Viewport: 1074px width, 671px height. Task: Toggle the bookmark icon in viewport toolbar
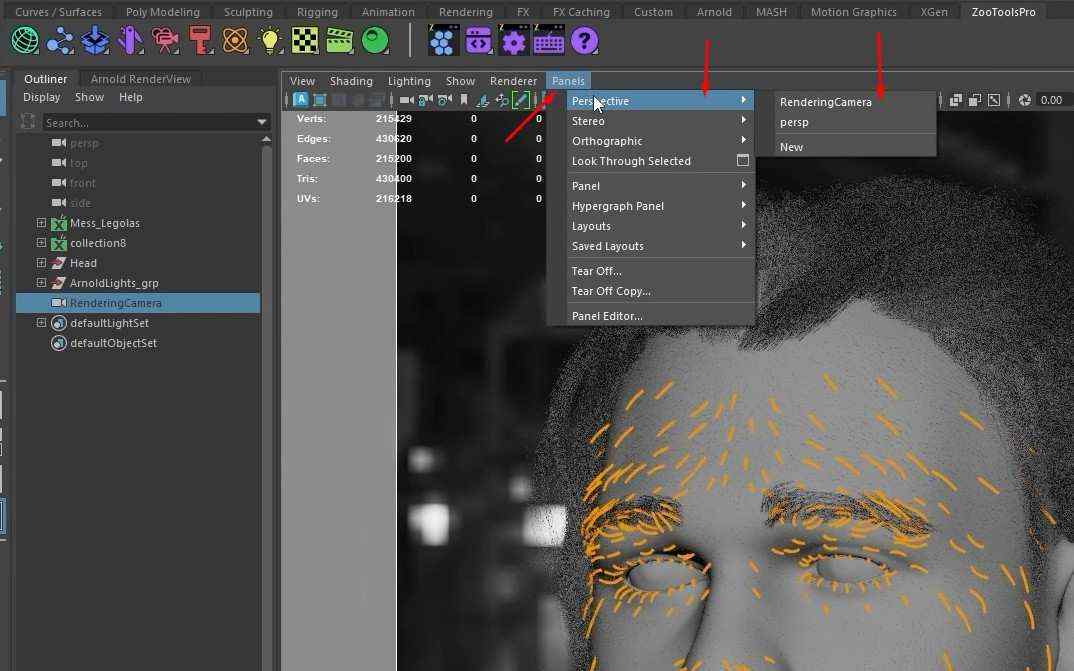coord(464,100)
